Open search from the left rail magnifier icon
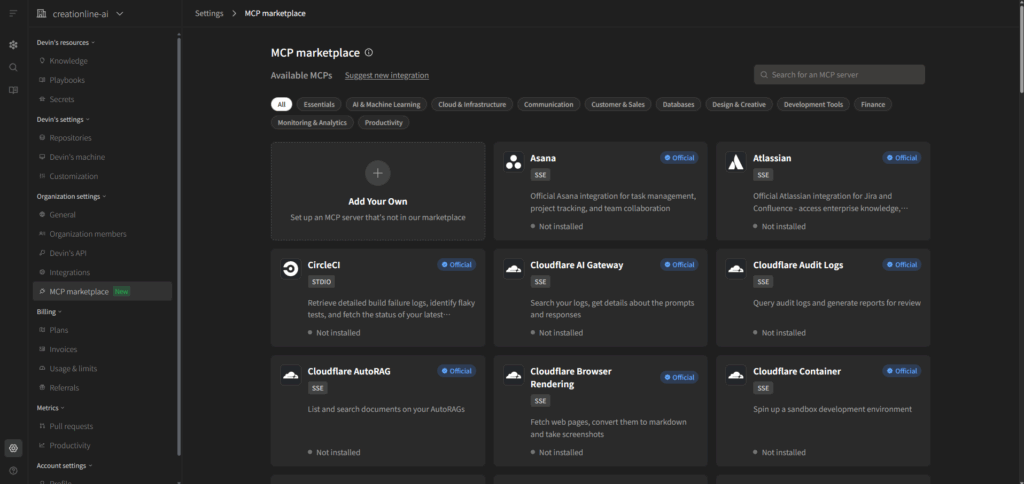The image size is (1024, 484). click(x=13, y=67)
